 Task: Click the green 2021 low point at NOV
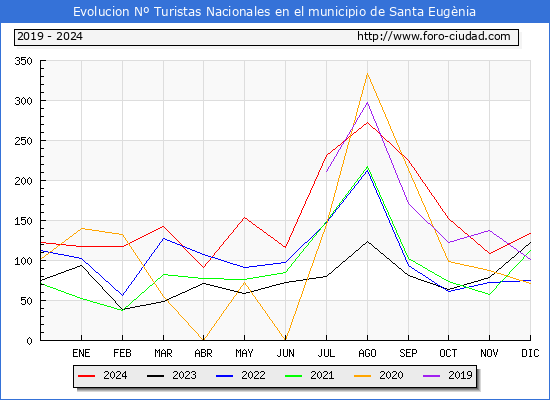(489, 294)
